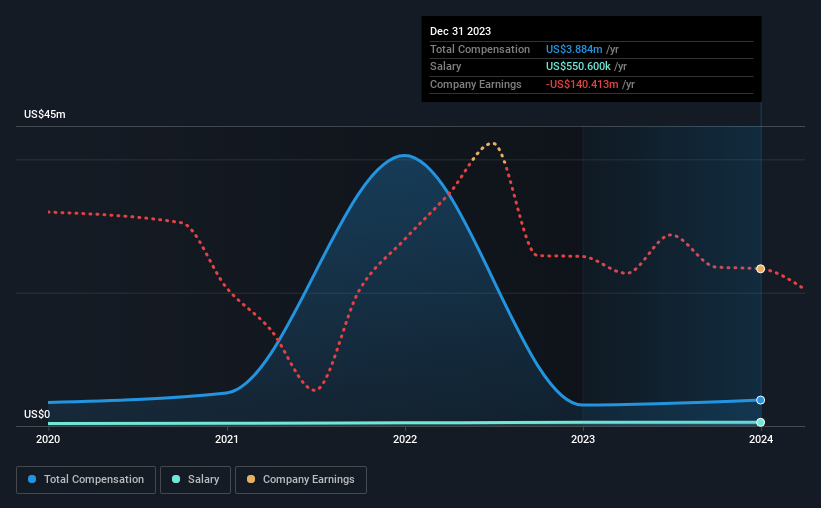Toggle the Total Compensation legend button
The image size is (821, 508).
click(x=86, y=480)
